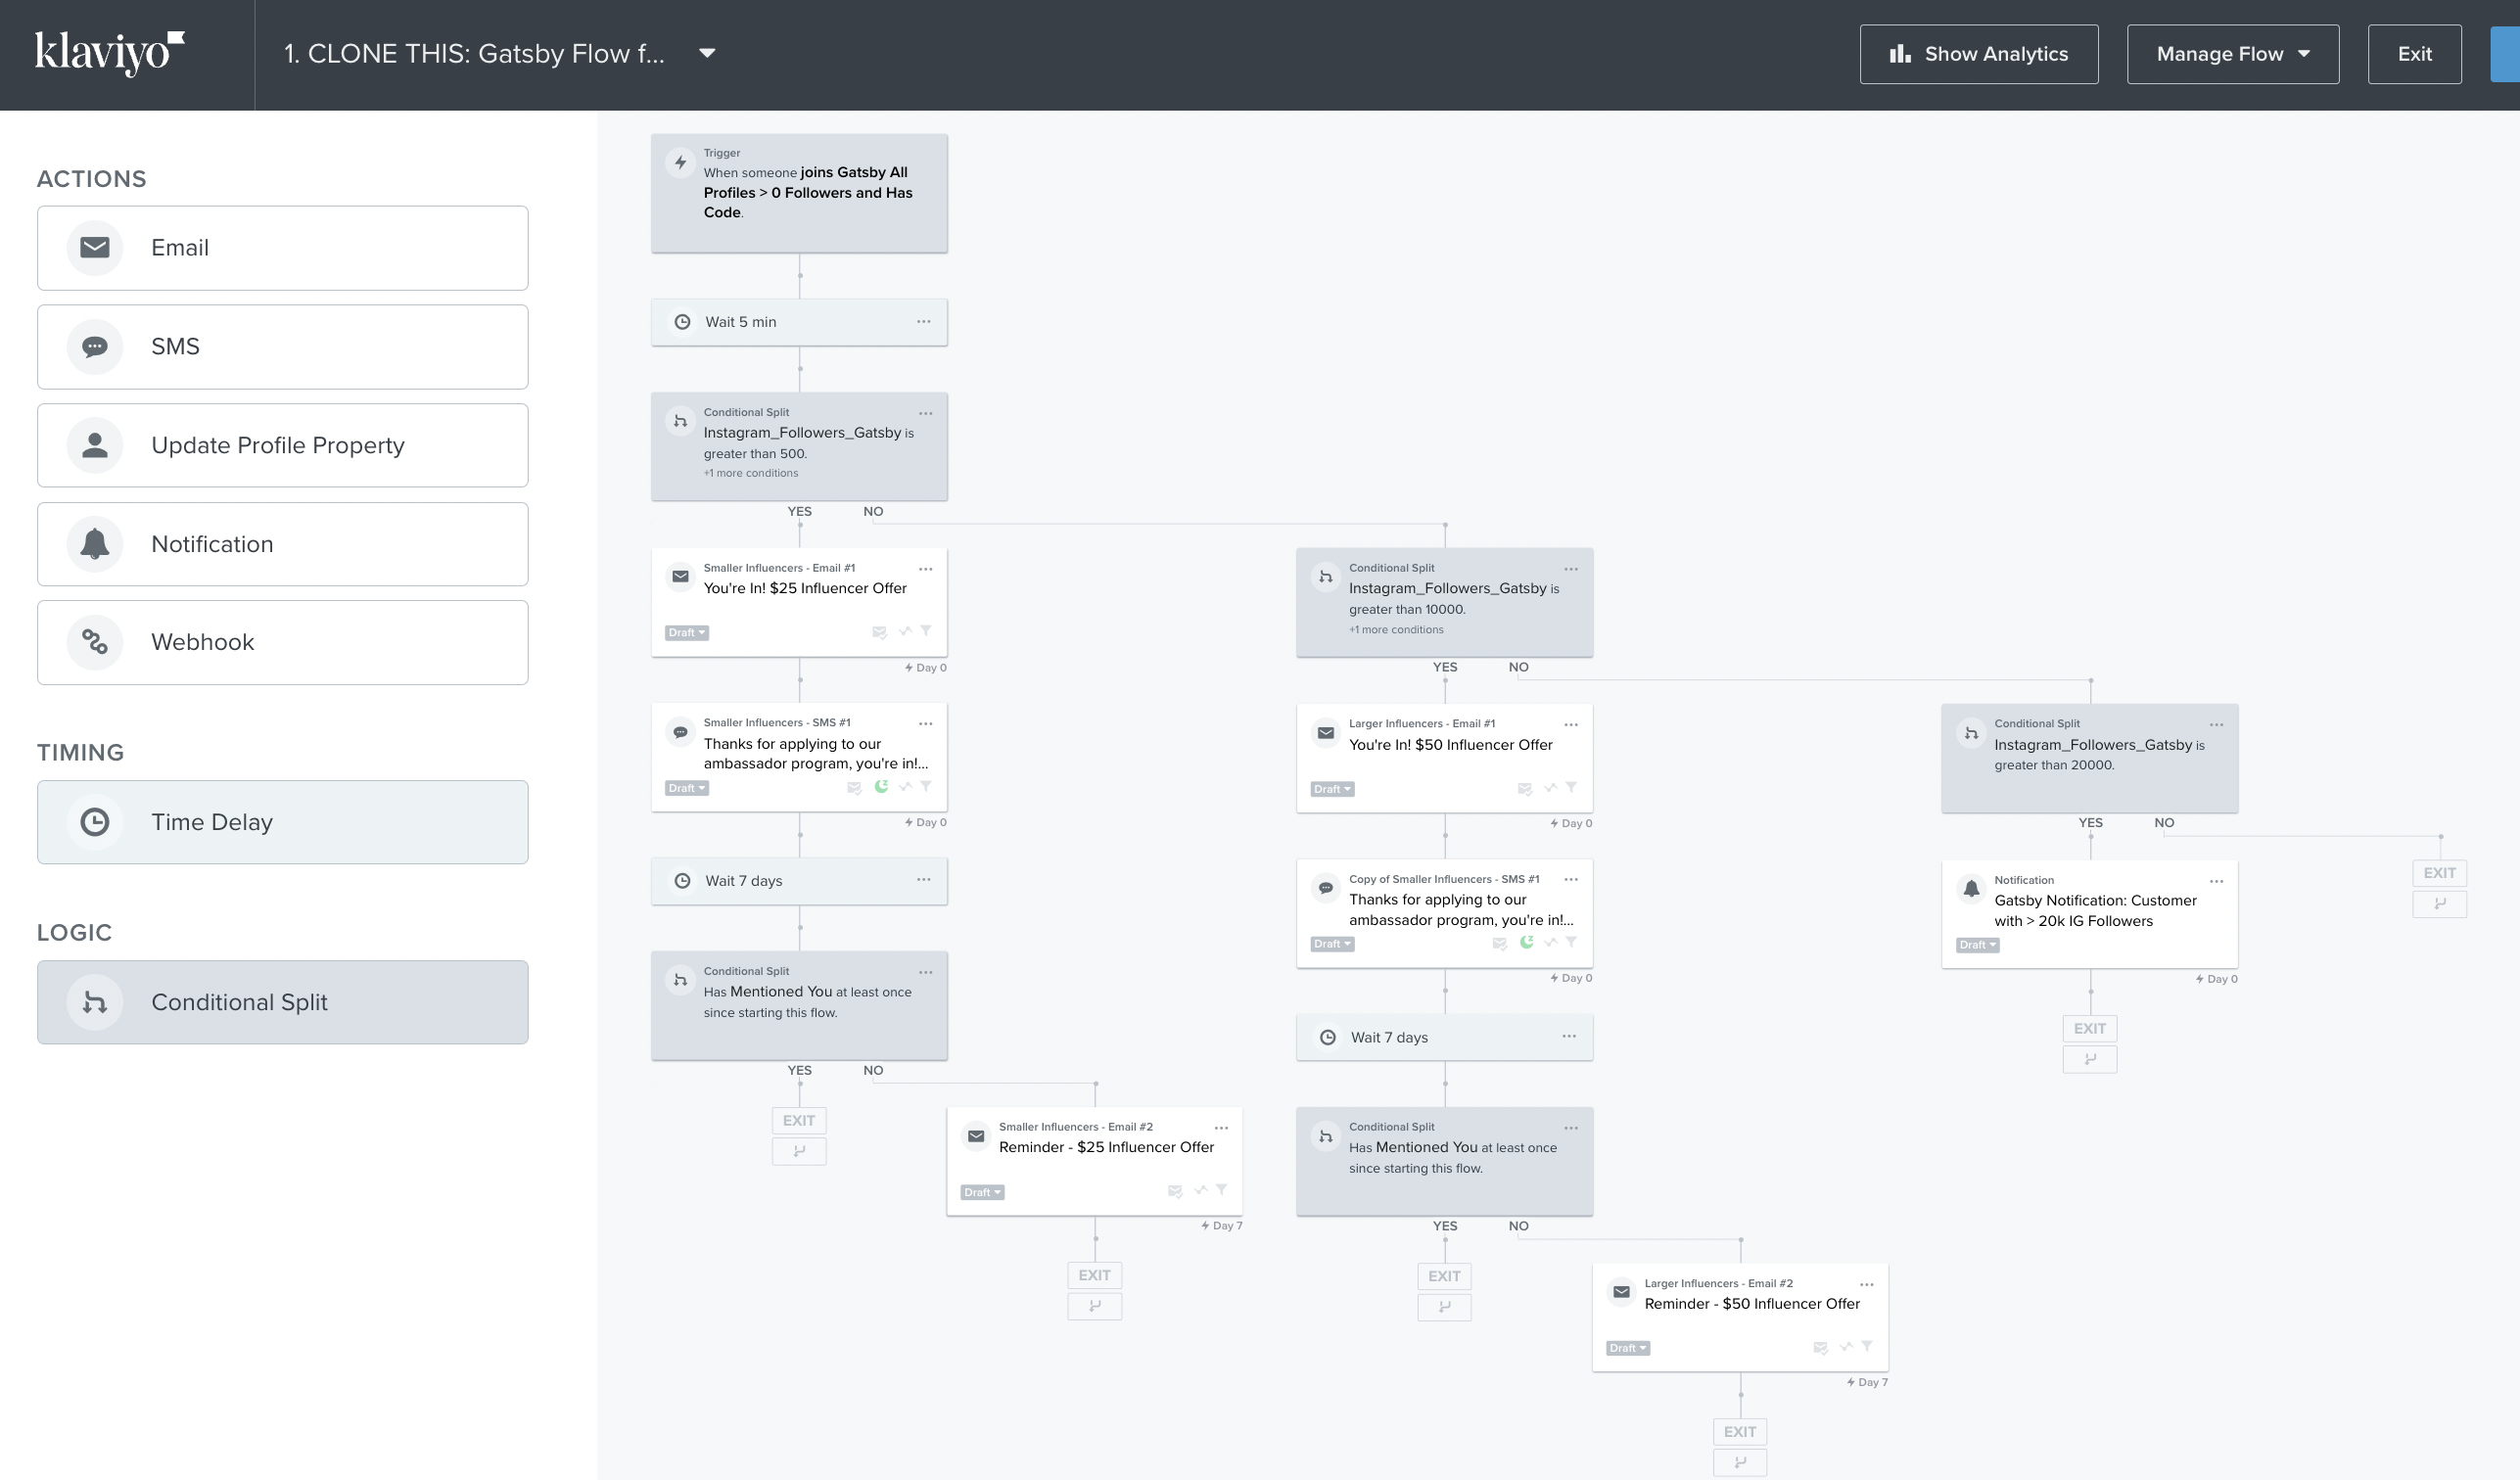Screen dimensions: 2520x1480
Task: Click the 'Reminder - $50 Influencer Offer' title text
Action: pos(1752,1304)
